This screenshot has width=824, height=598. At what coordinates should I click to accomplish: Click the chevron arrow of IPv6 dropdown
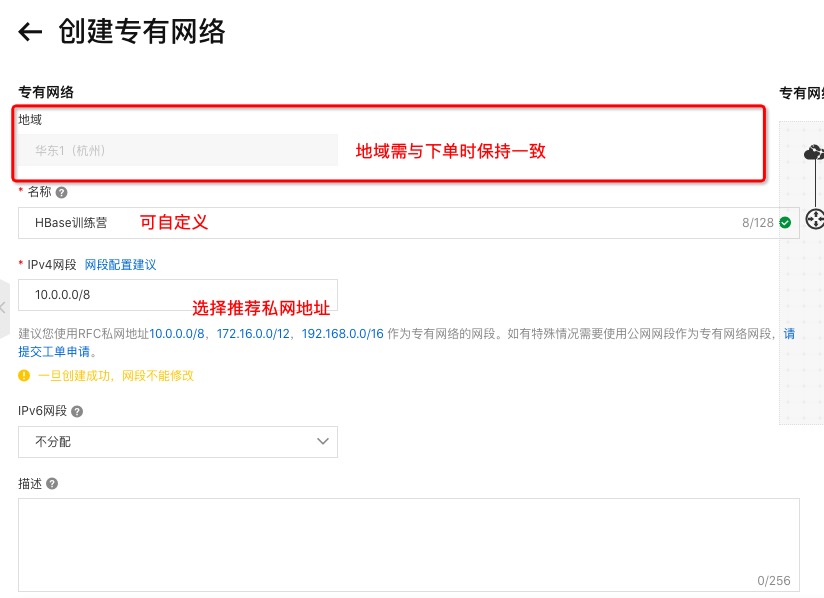[323, 441]
